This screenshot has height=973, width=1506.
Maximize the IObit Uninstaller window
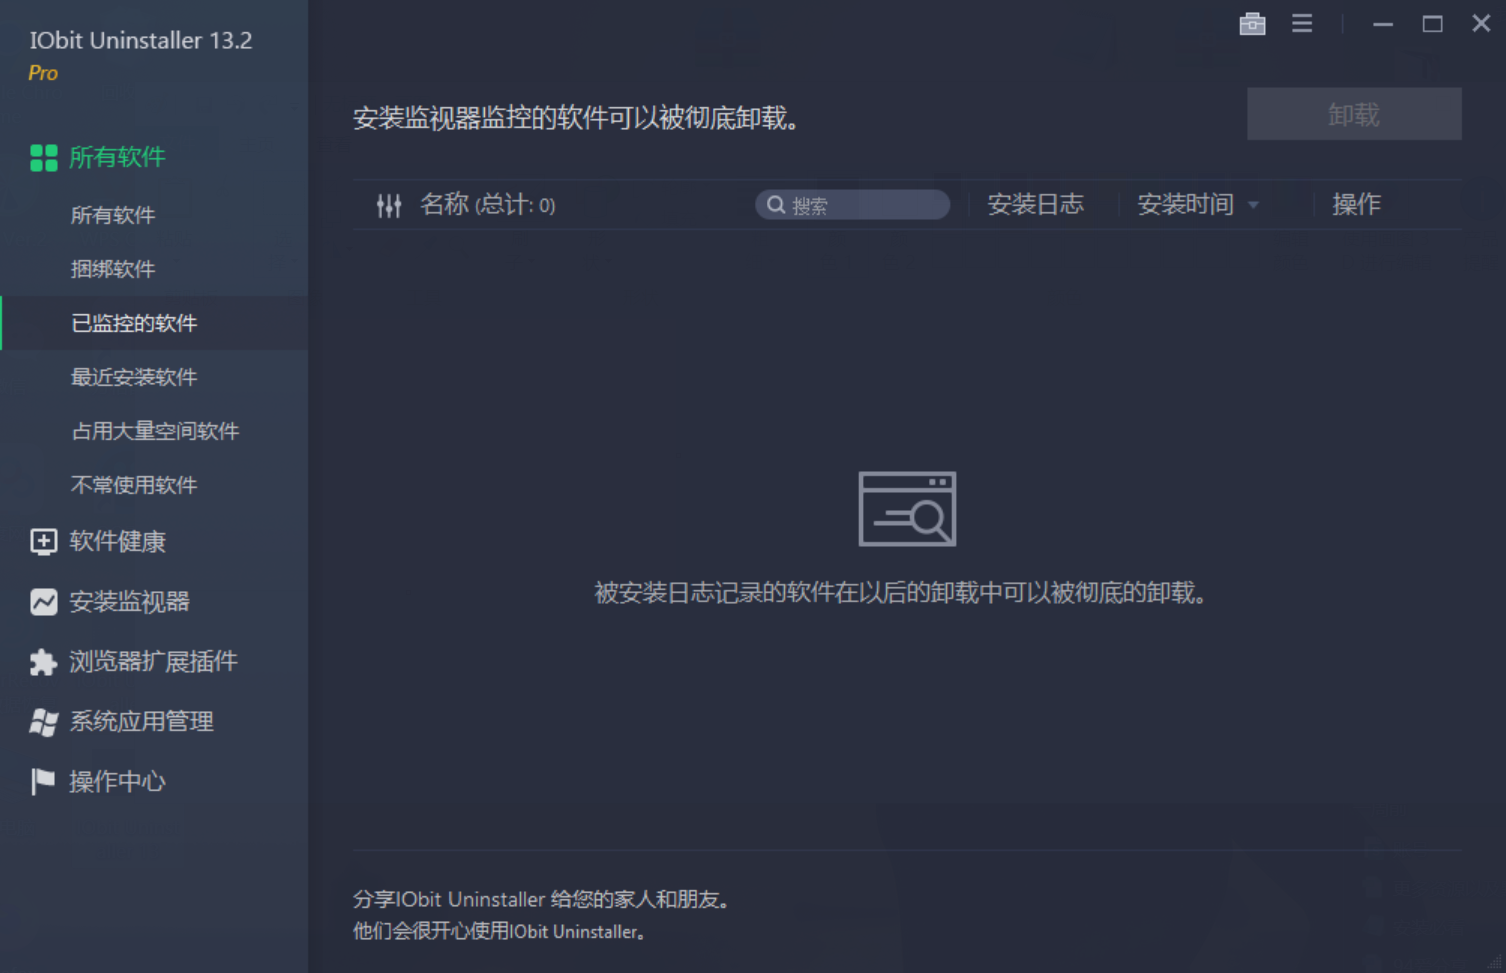click(x=1432, y=23)
